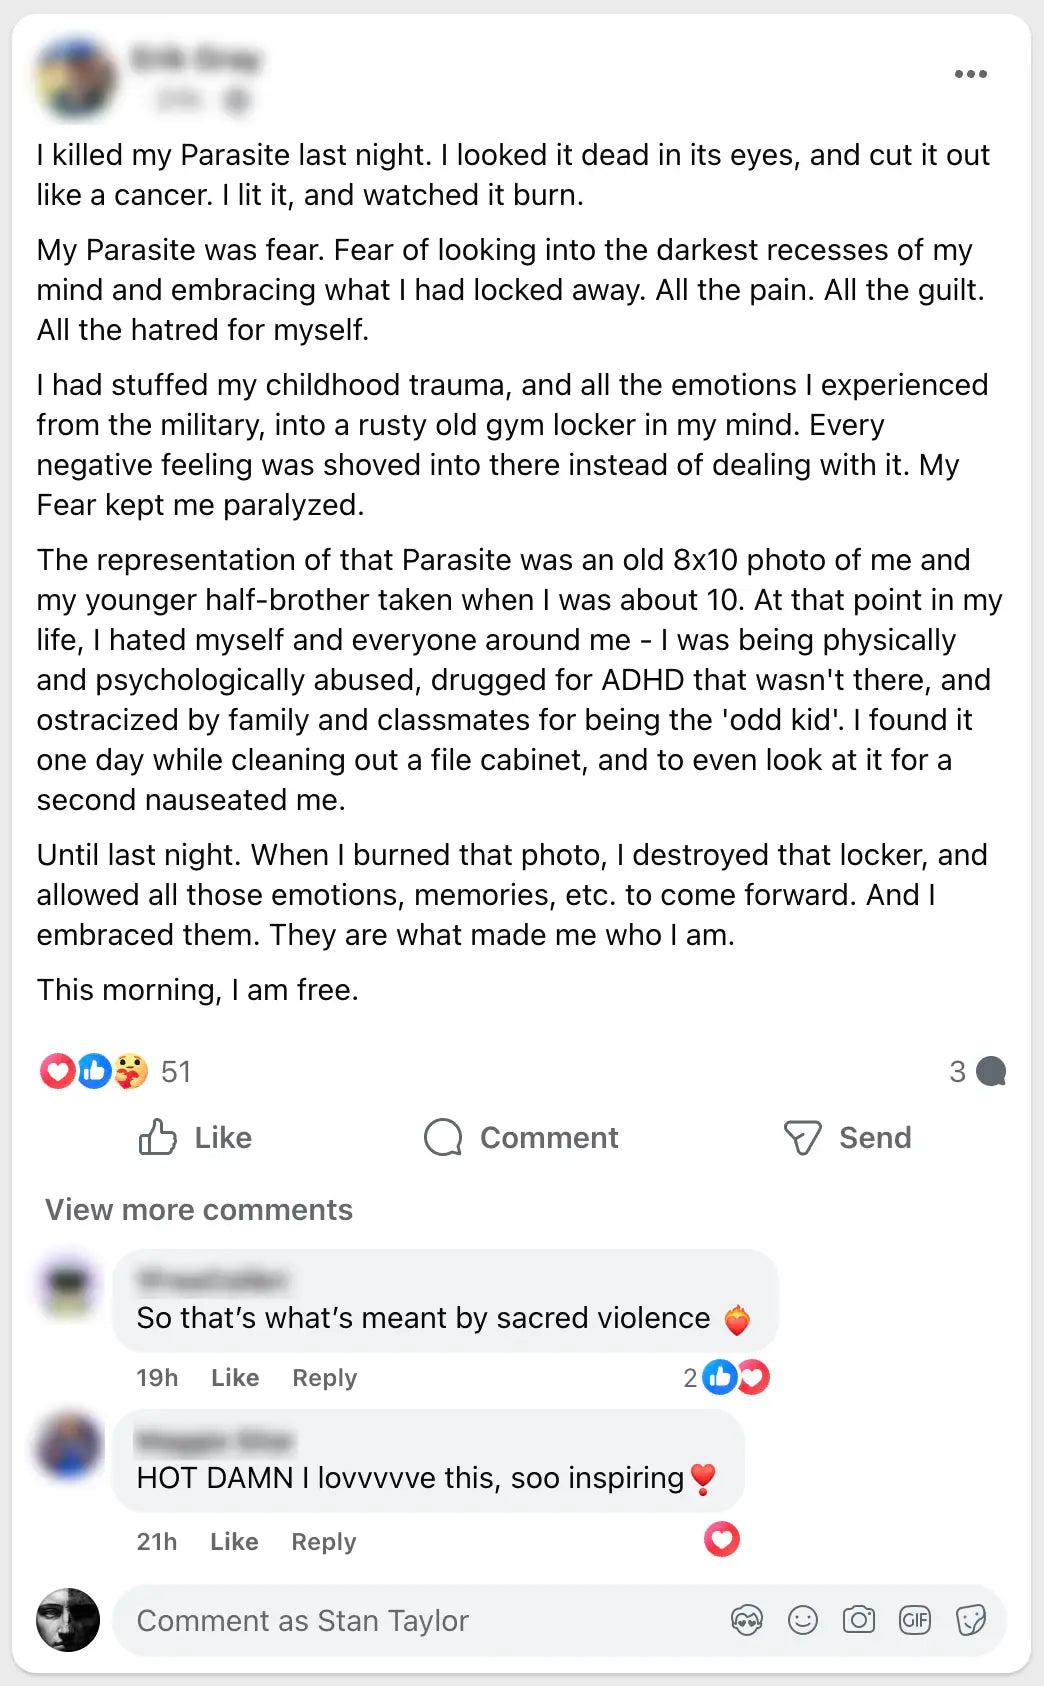Image resolution: width=1044 pixels, height=1686 pixels.
Task: Open the three-dot post options menu
Action: 970,74
